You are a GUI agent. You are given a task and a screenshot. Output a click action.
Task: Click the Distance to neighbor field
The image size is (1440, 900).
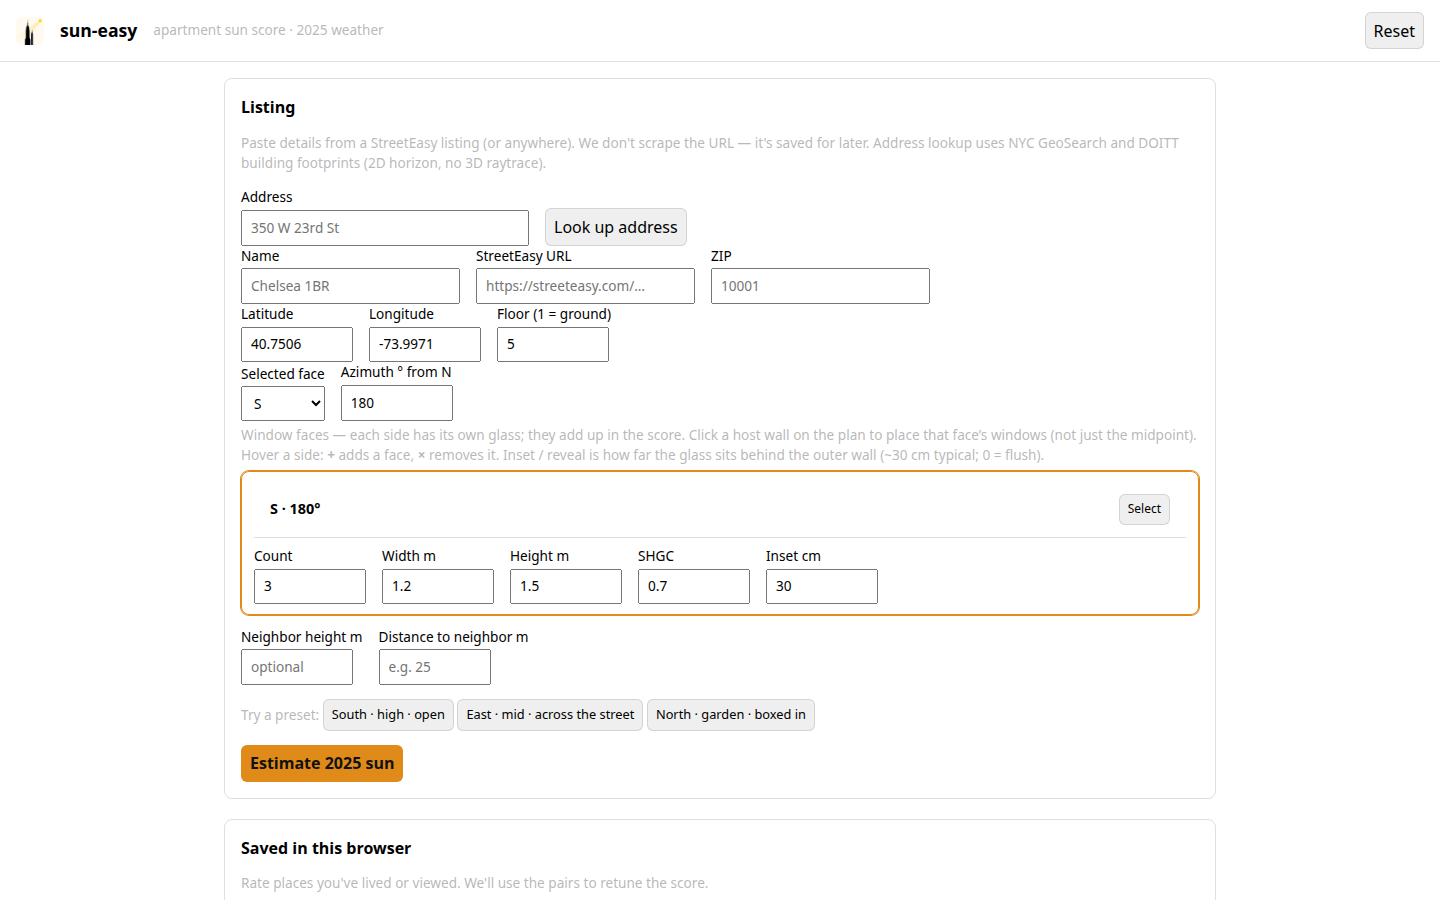tap(435, 667)
